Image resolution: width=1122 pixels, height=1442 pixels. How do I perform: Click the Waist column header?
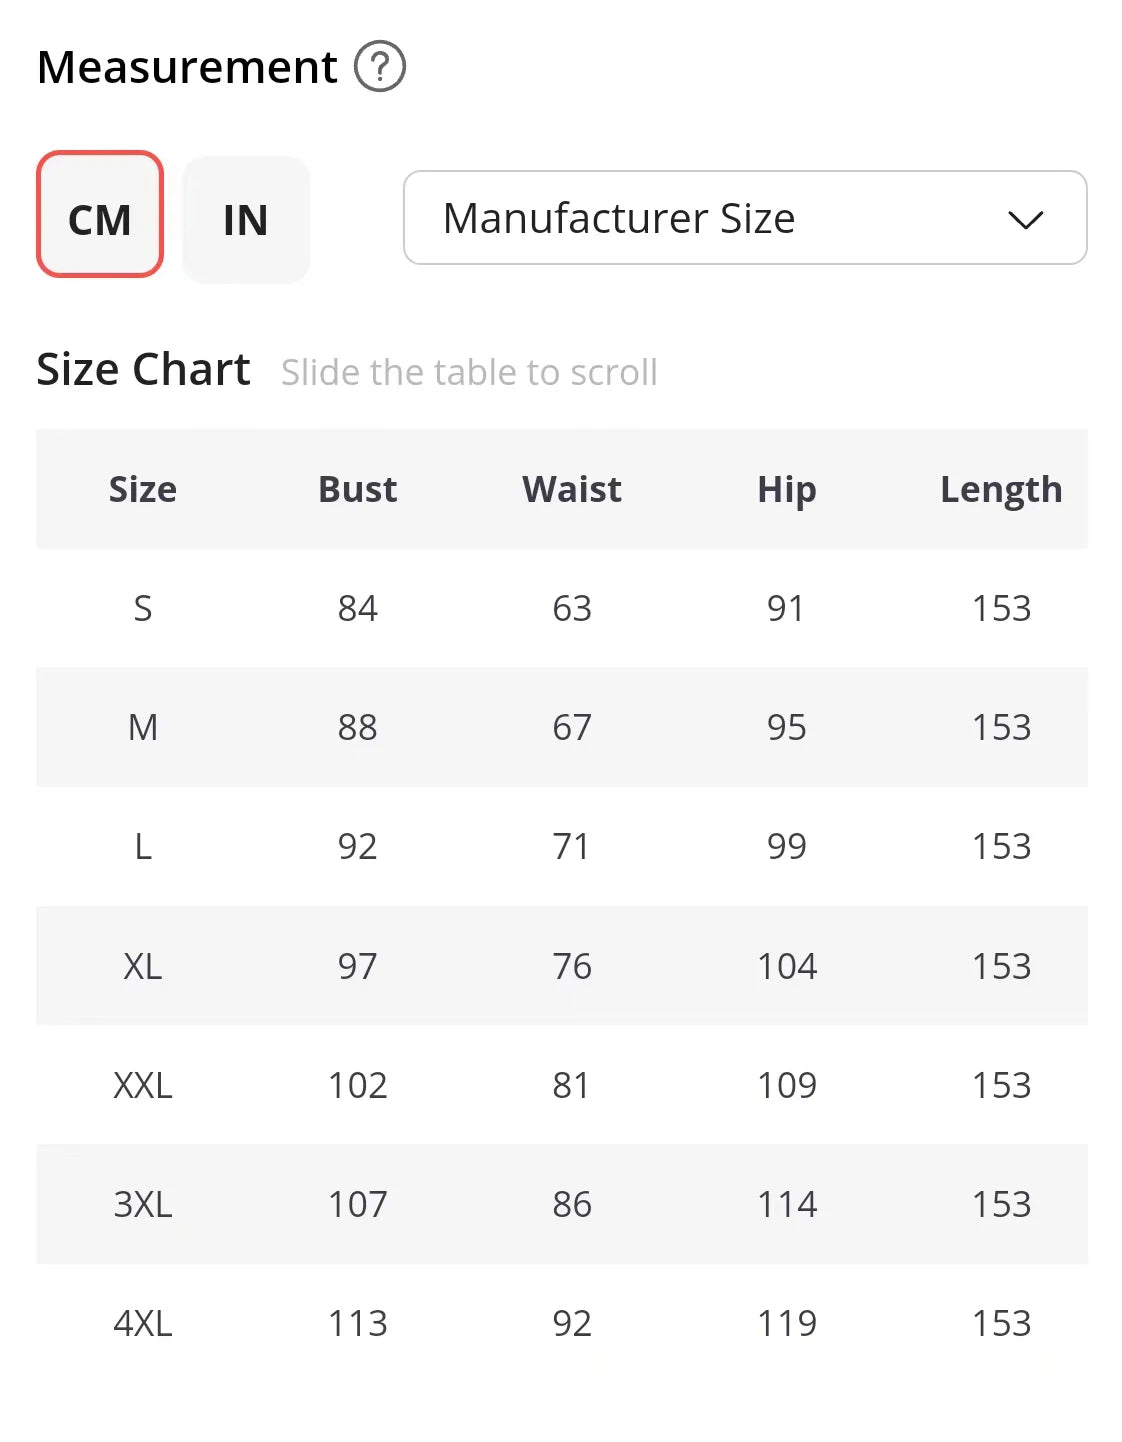pyautogui.click(x=572, y=489)
